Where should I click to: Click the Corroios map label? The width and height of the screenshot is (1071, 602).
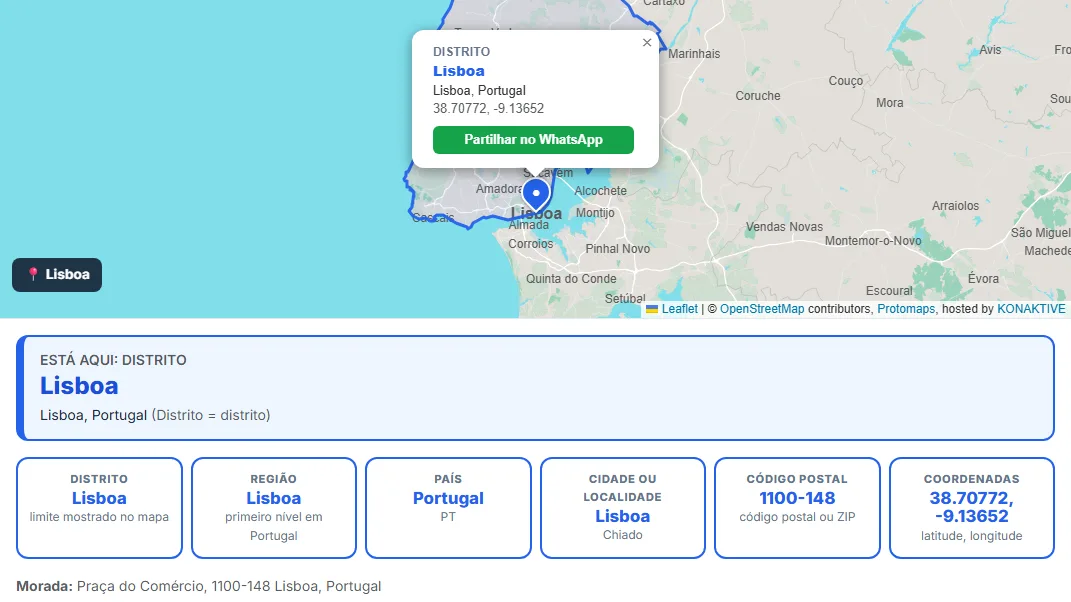pyautogui.click(x=531, y=244)
